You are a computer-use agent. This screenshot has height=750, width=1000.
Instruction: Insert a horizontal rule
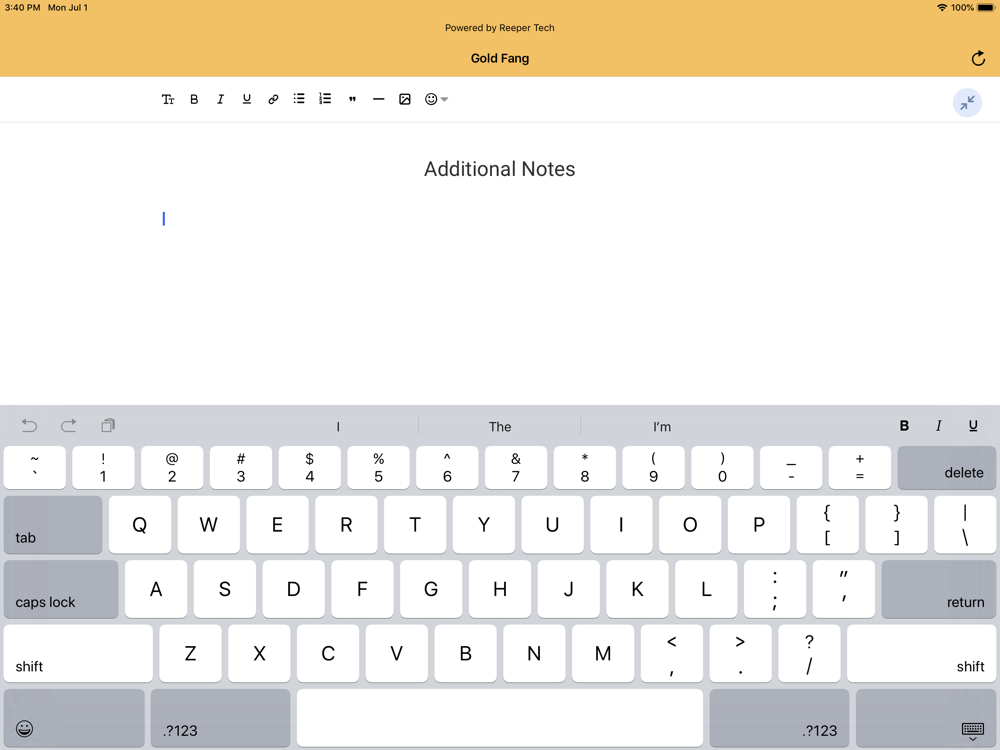coord(378,99)
